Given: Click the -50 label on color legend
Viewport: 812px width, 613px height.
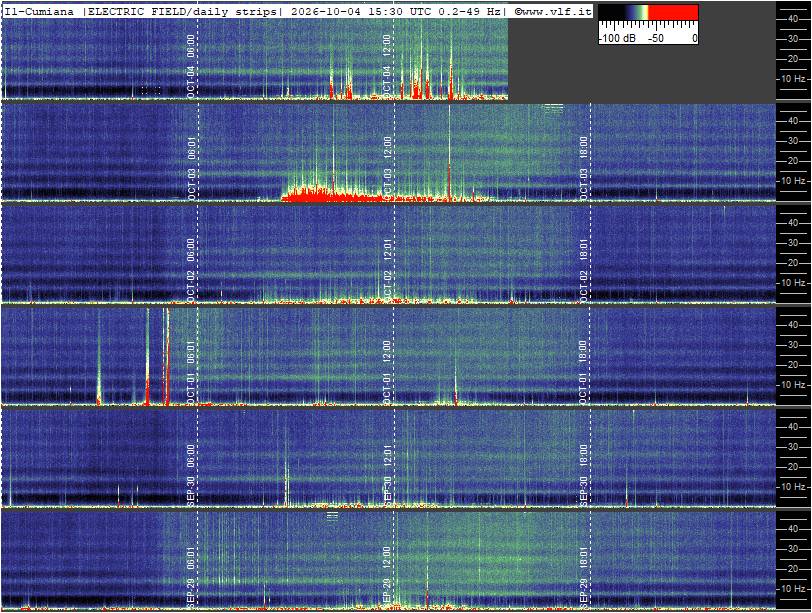Looking at the screenshot, I should tap(656, 38).
